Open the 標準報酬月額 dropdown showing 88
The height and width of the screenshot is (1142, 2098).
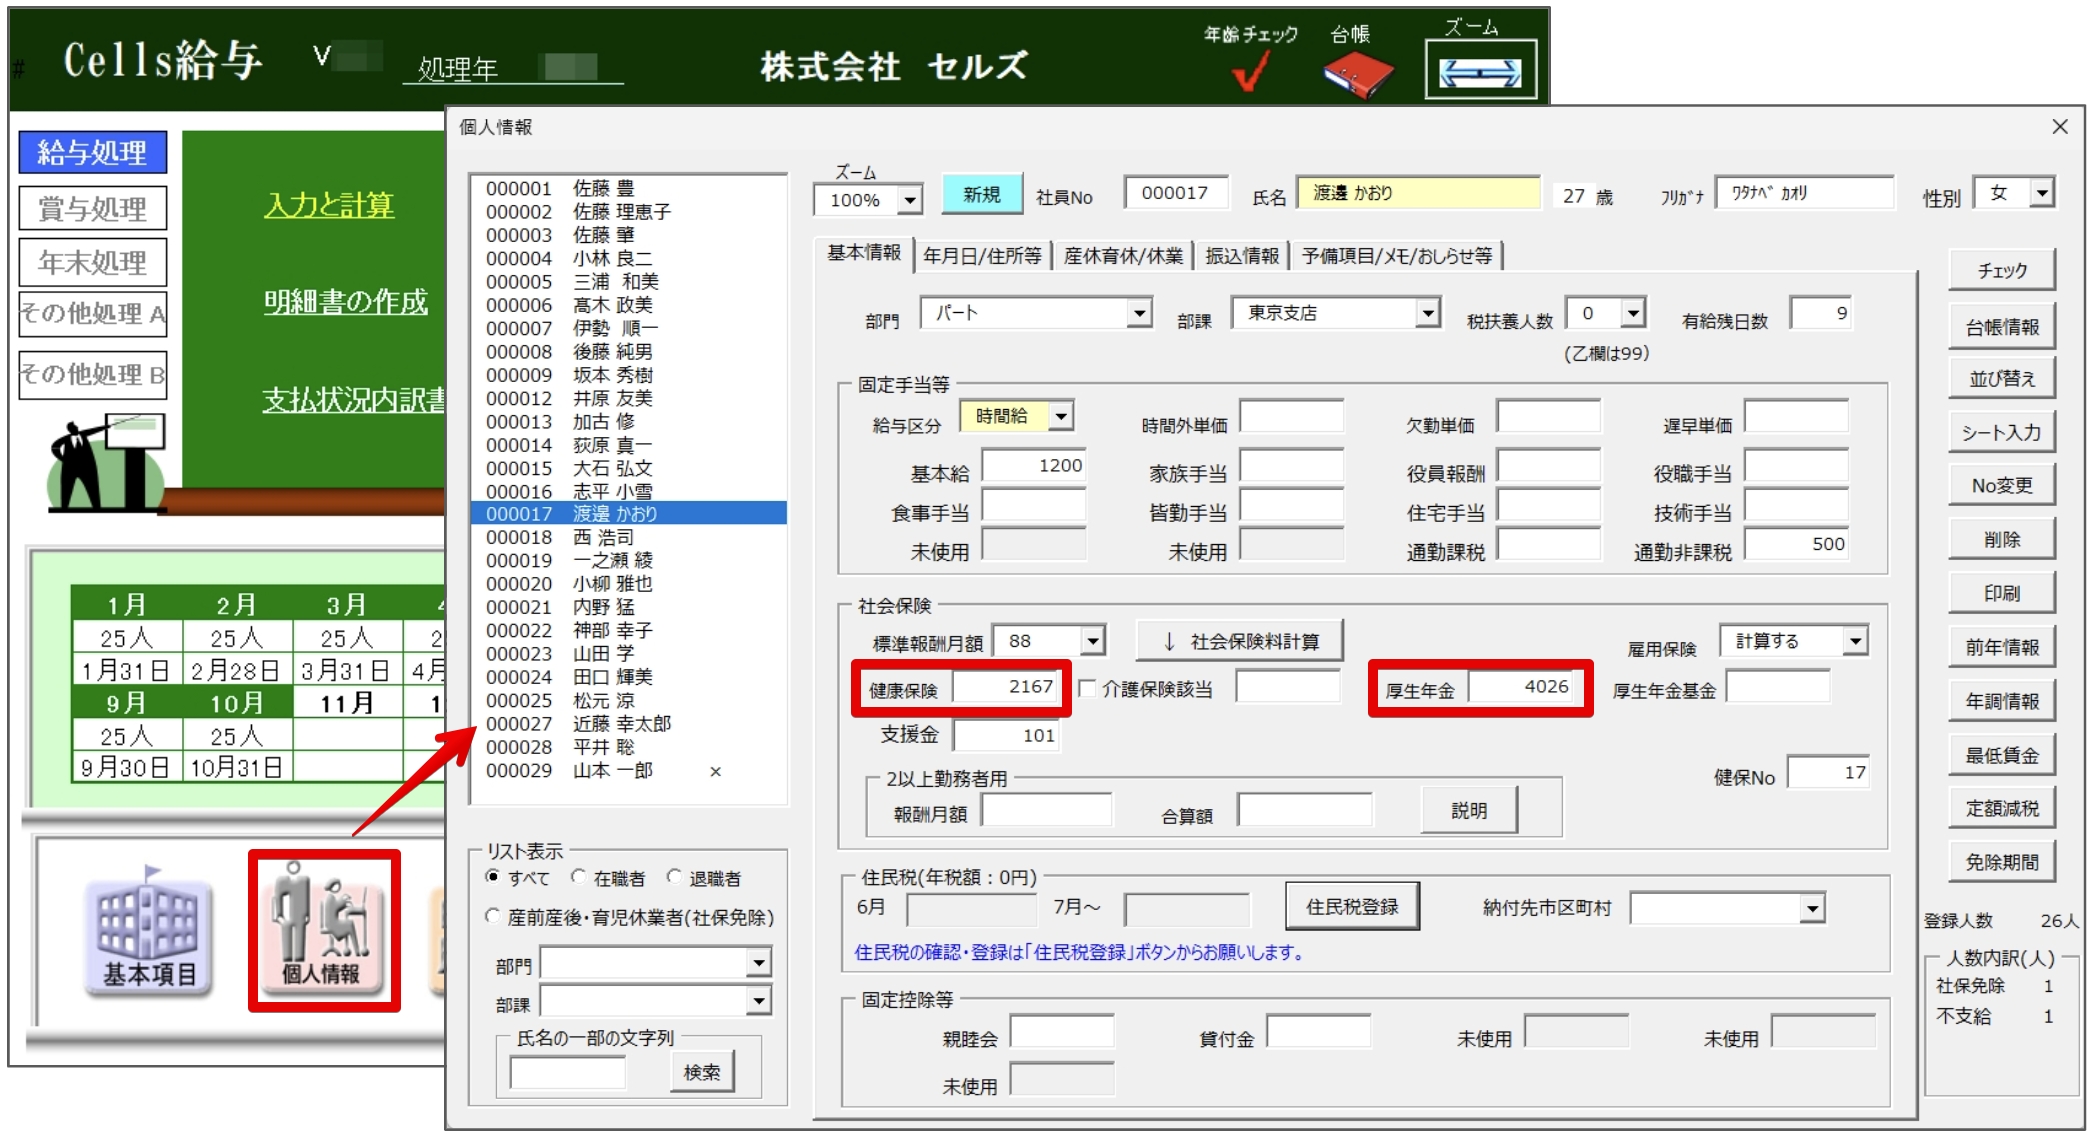[x=1093, y=641]
